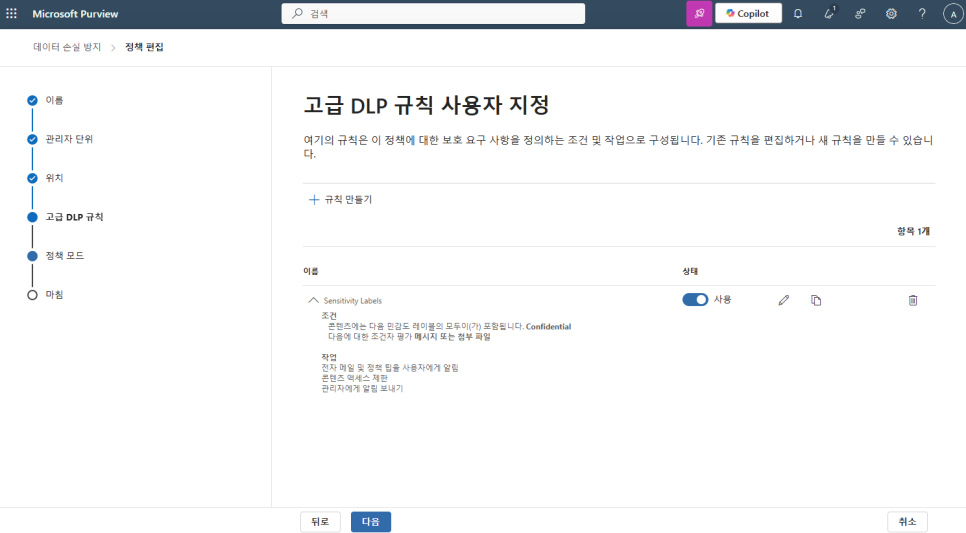
Task: Open the what's new icon with badge
Action: pos(829,13)
